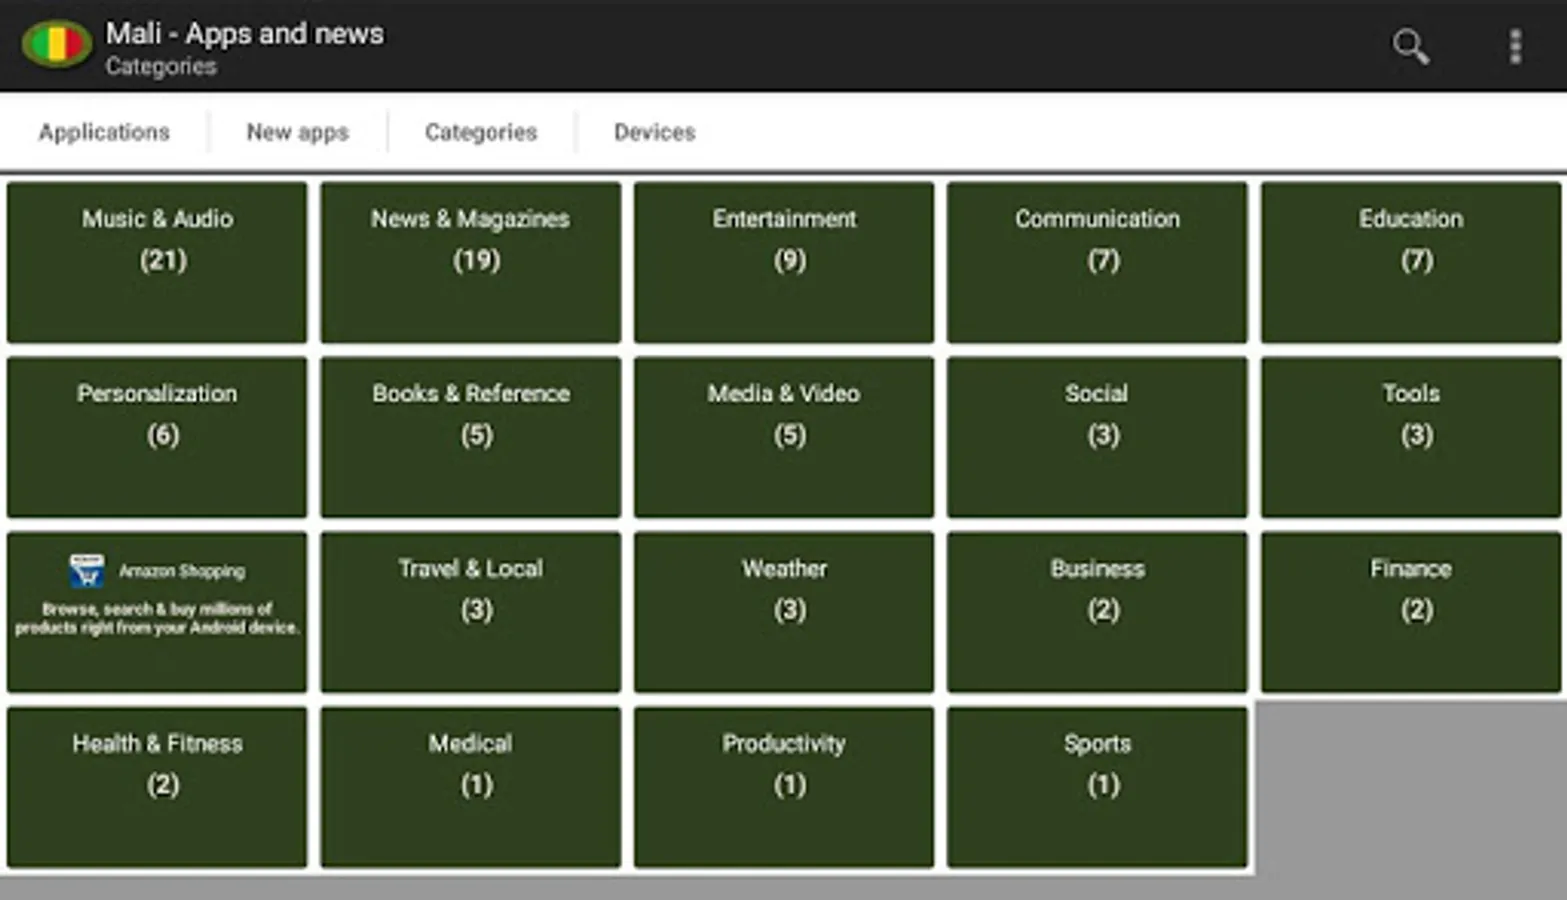Open the Music & Audio category
The width and height of the screenshot is (1567, 900).
coord(157,262)
